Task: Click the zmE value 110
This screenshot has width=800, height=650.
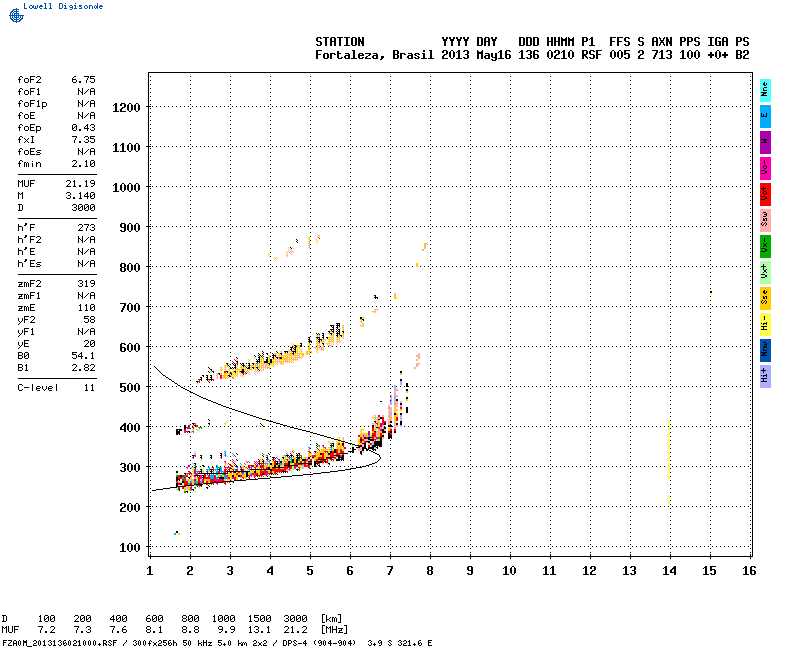Action: 87,308
